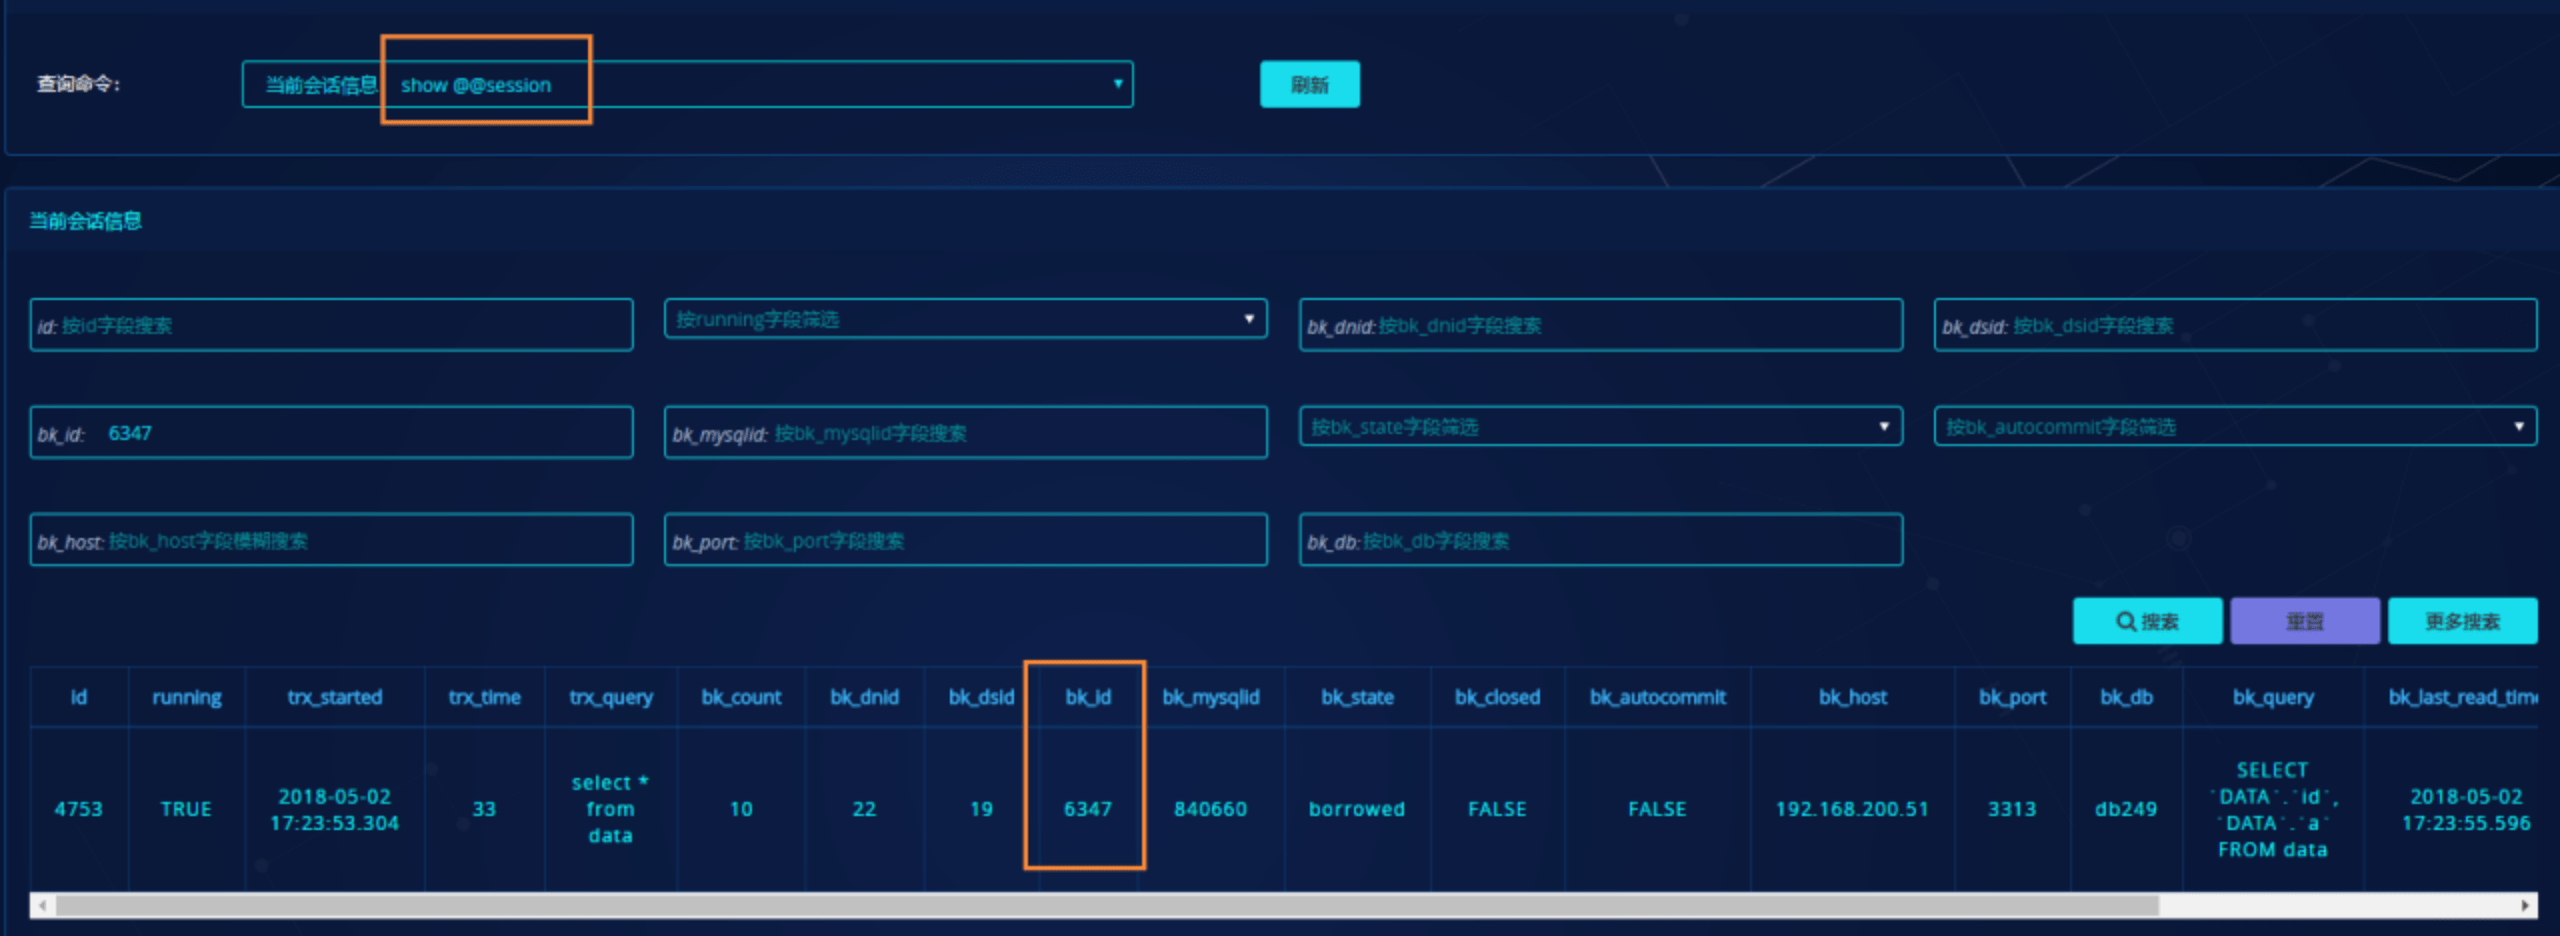
Task: Click the bk_dsid cell 19
Action: (x=981, y=809)
